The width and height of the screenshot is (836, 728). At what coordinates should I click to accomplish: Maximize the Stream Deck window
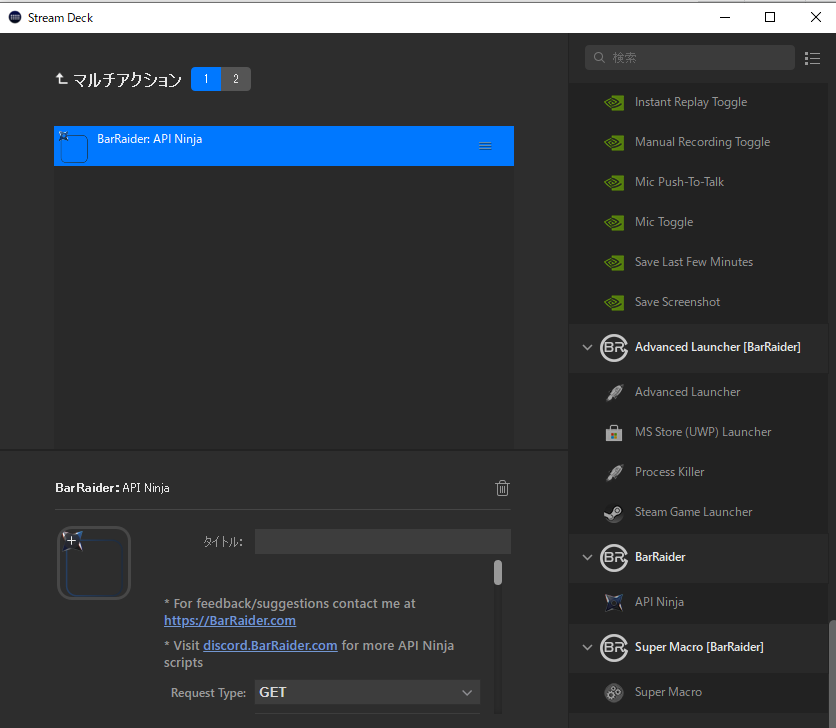click(x=769, y=17)
